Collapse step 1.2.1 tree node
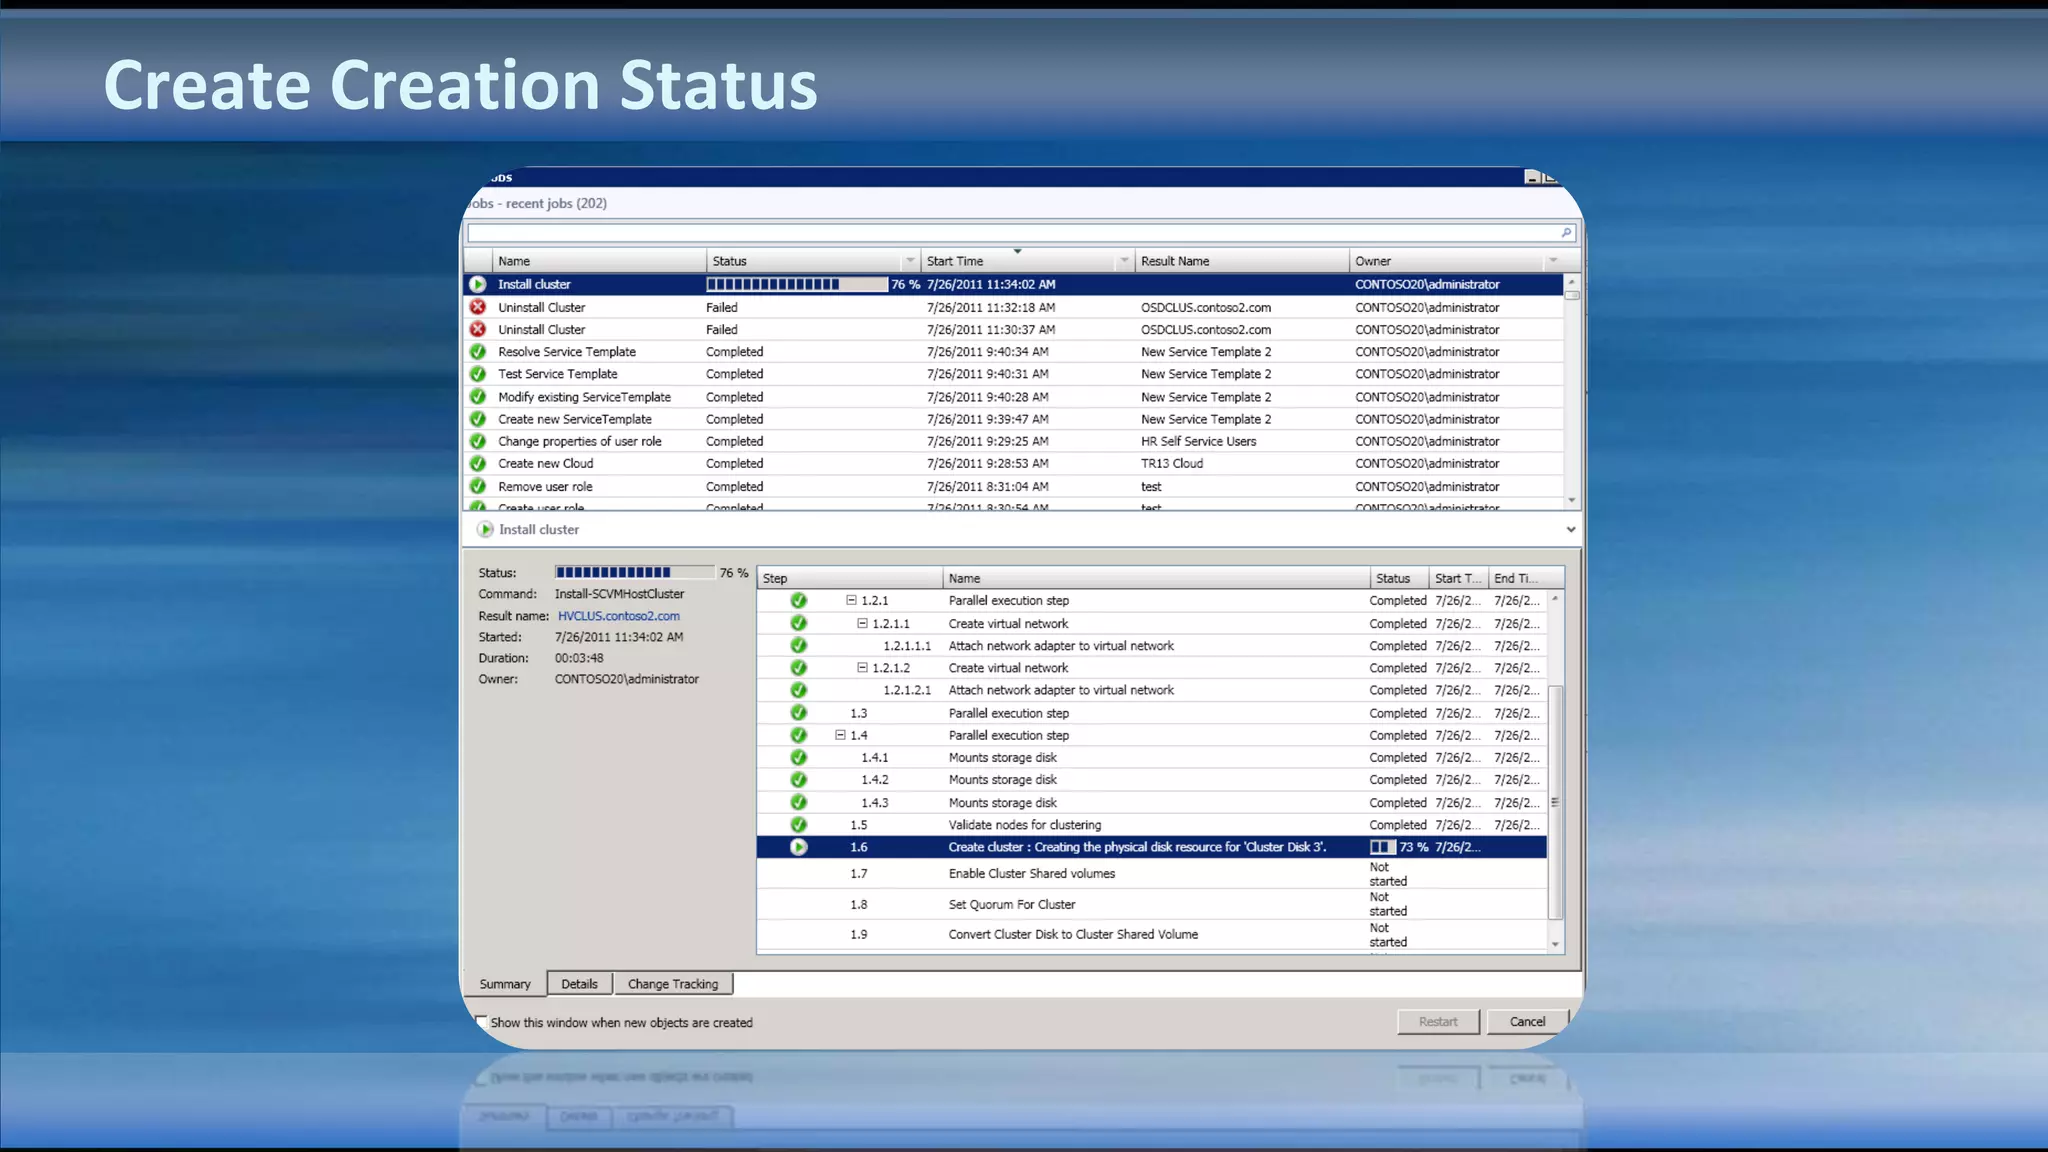Viewport: 2048px width, 1152px height. (851, 600)
